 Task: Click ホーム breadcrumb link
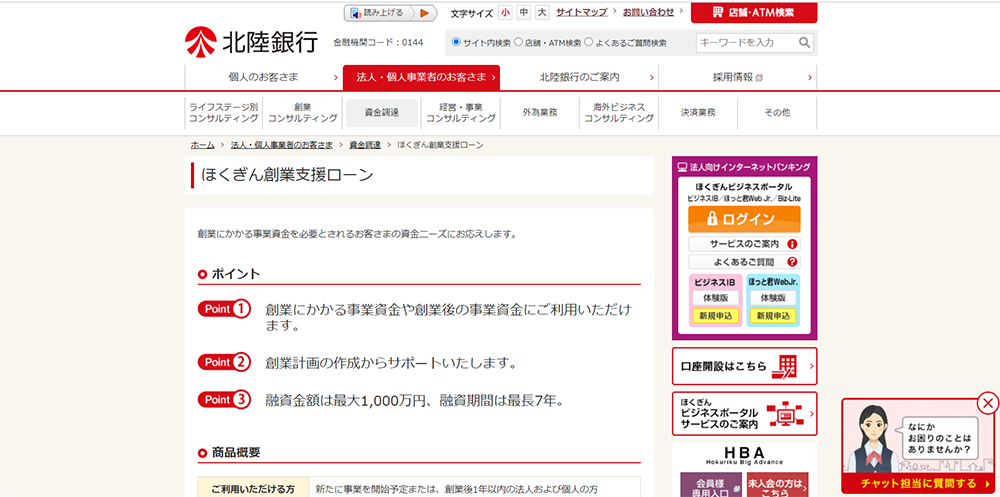[202, 145]
